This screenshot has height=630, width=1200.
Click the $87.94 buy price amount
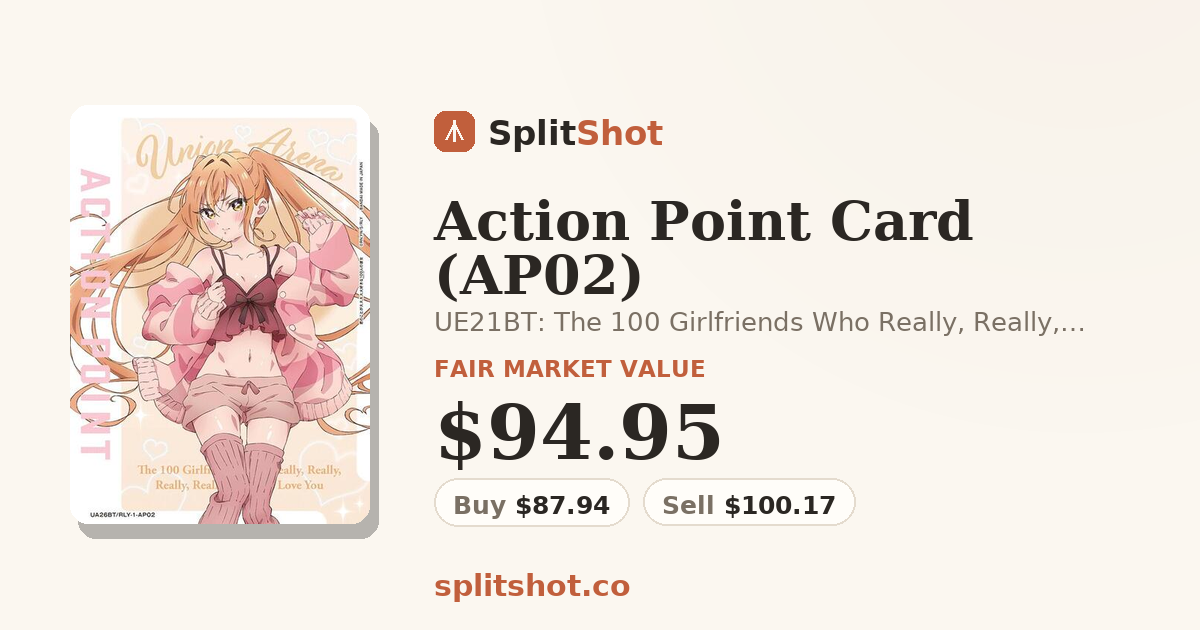562,506
